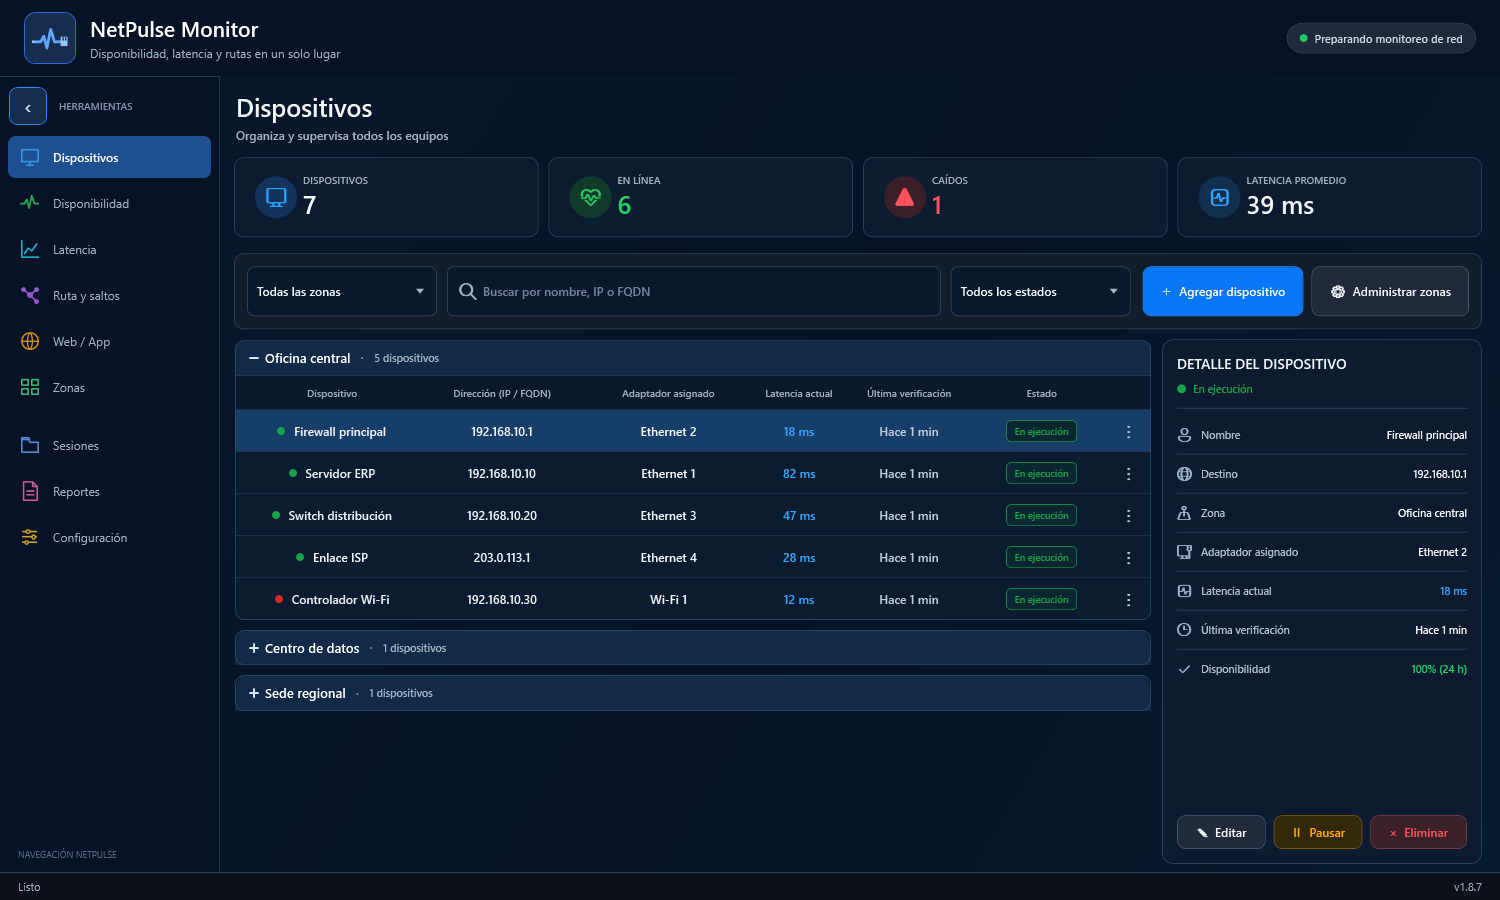
Task: Open Reportes in the sidebar
Action: tap(110, 491)
